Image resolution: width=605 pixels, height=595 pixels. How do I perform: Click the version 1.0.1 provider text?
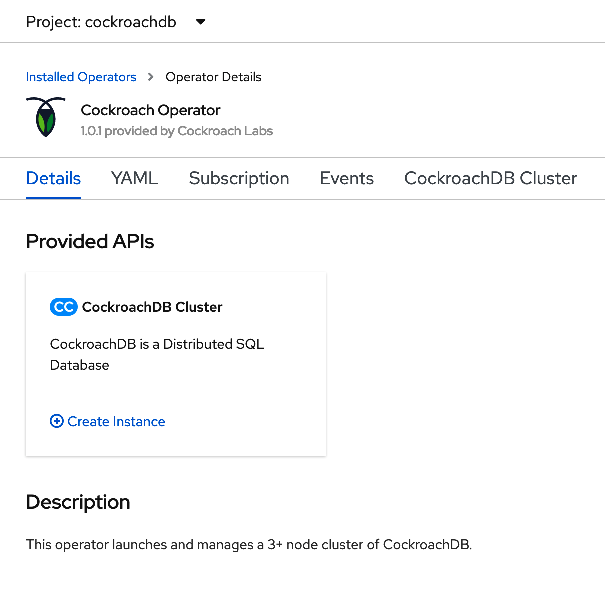pyautogui.click(x=176, y=131)
